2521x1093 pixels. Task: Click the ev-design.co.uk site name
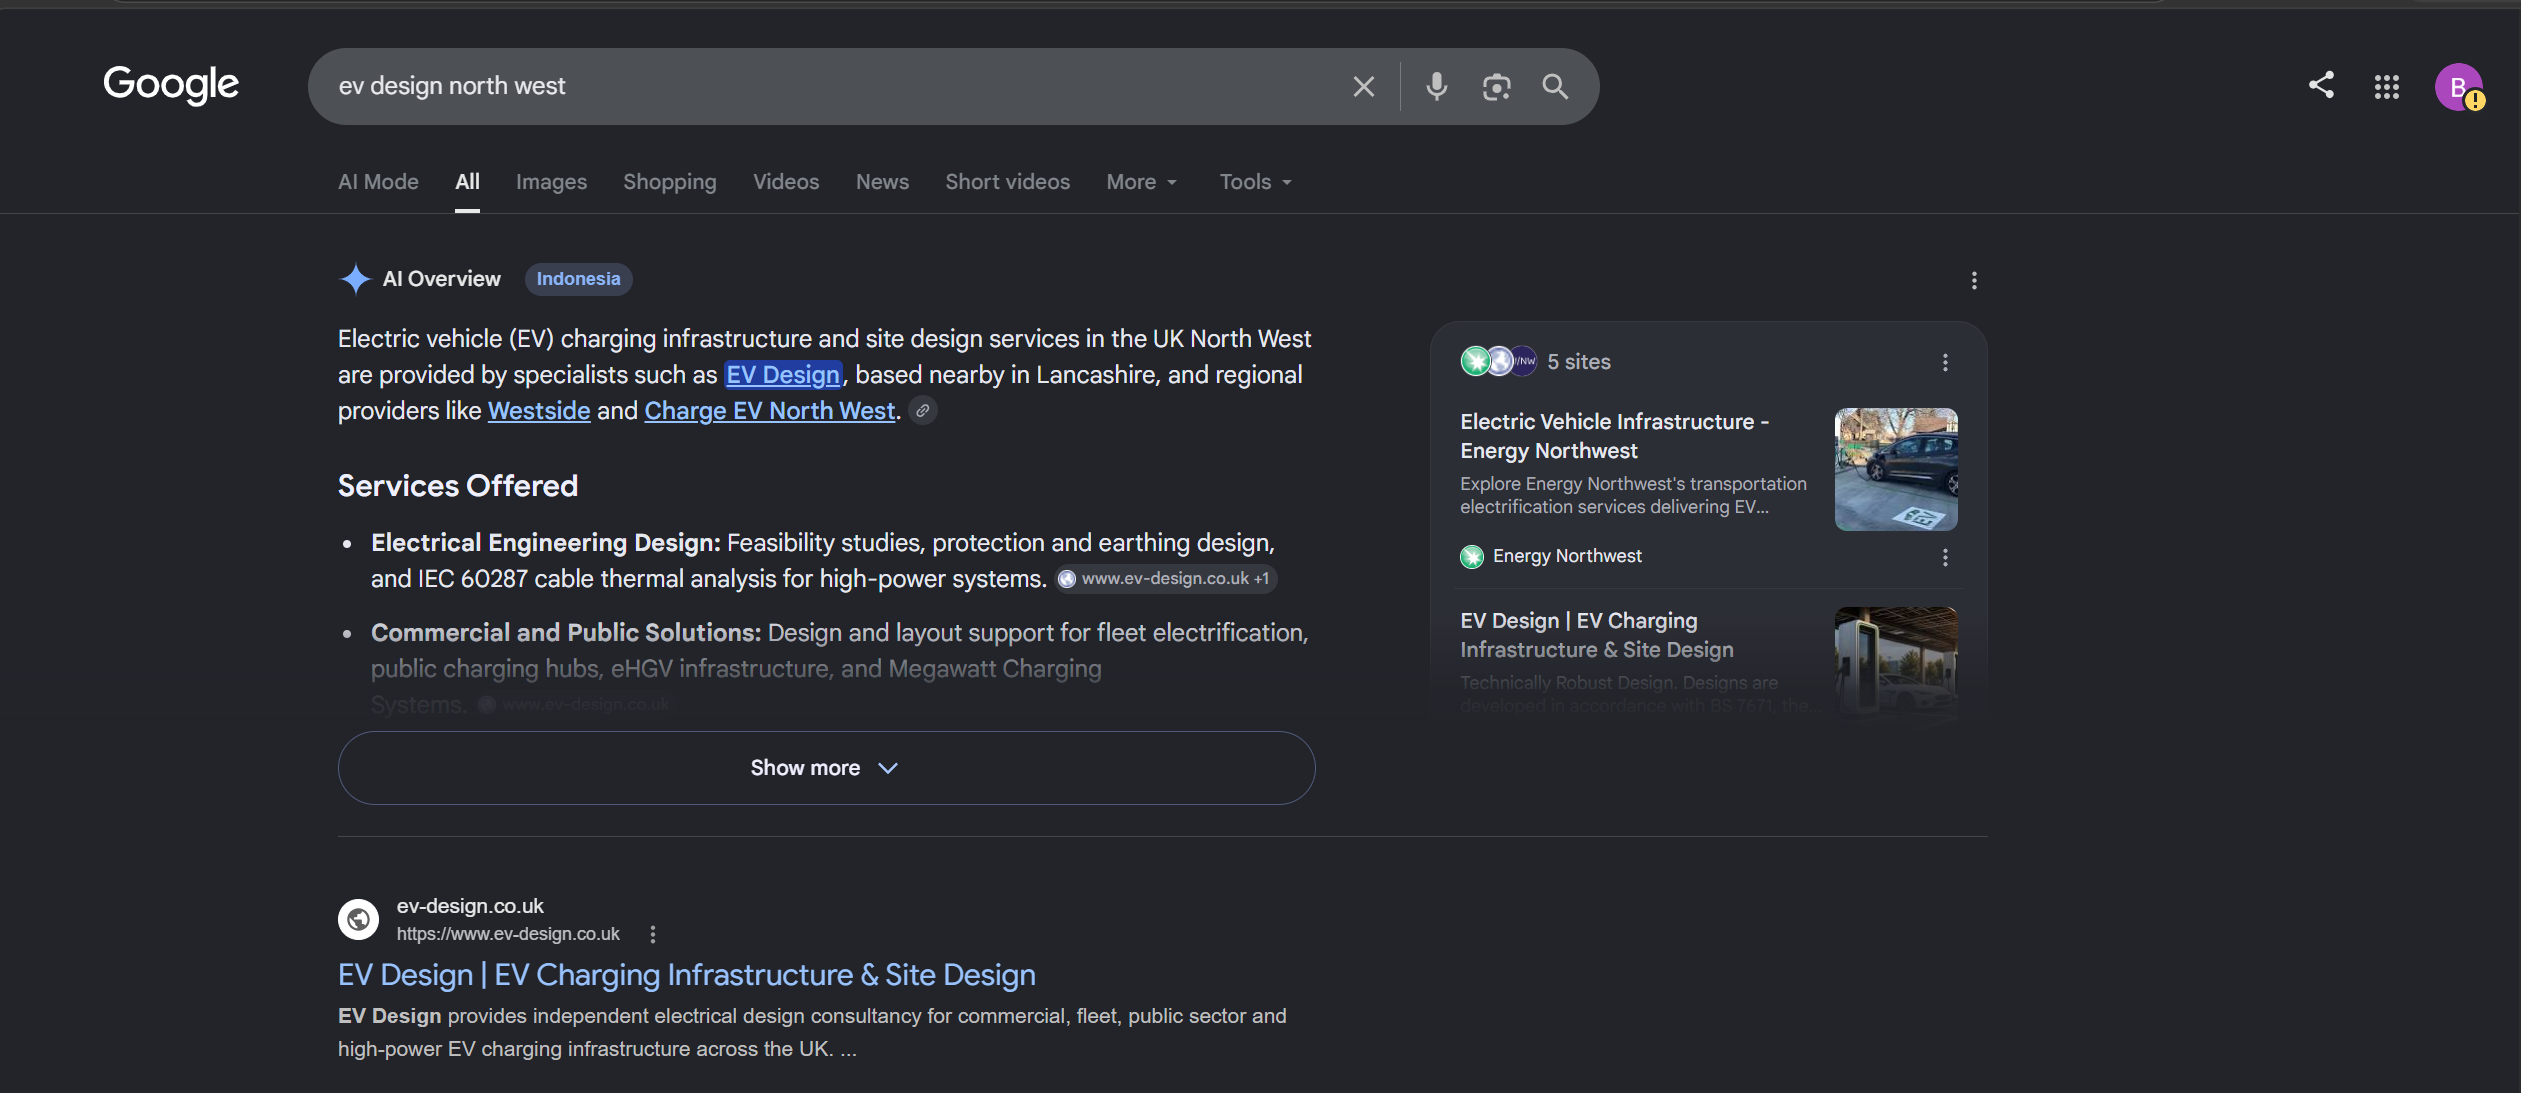coord(470,906)
